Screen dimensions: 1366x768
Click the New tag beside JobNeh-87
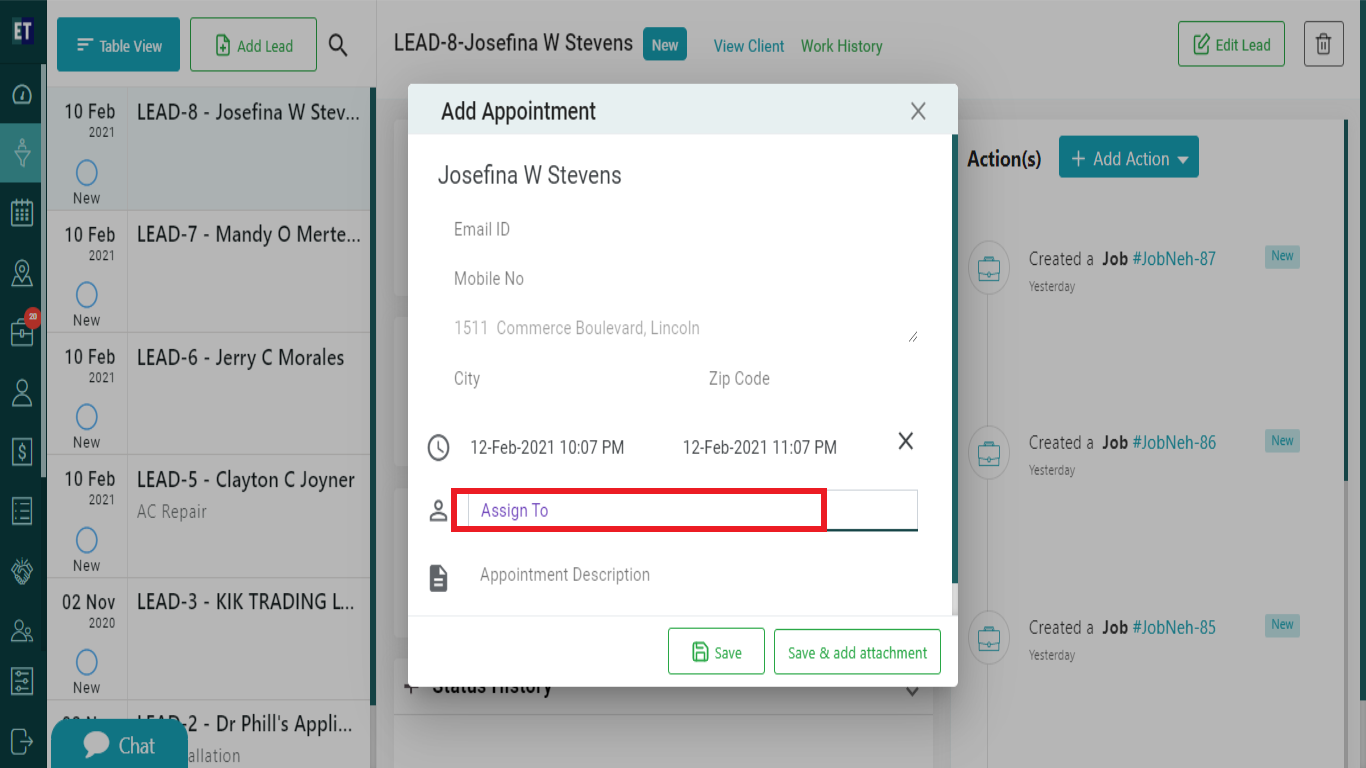[1282, 256]
